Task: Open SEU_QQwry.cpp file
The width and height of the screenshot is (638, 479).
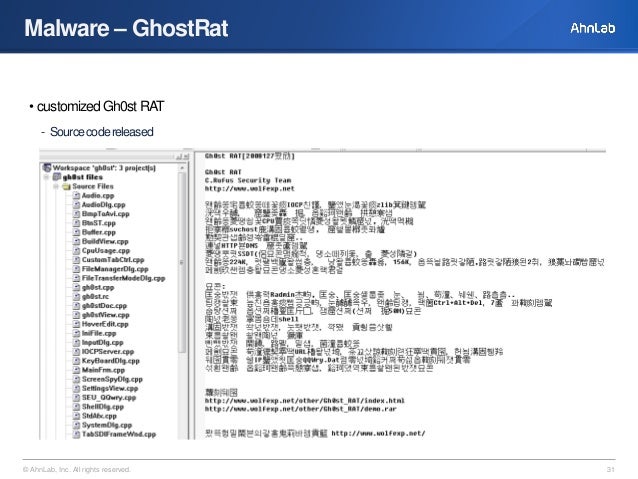Action: [109, 398]
